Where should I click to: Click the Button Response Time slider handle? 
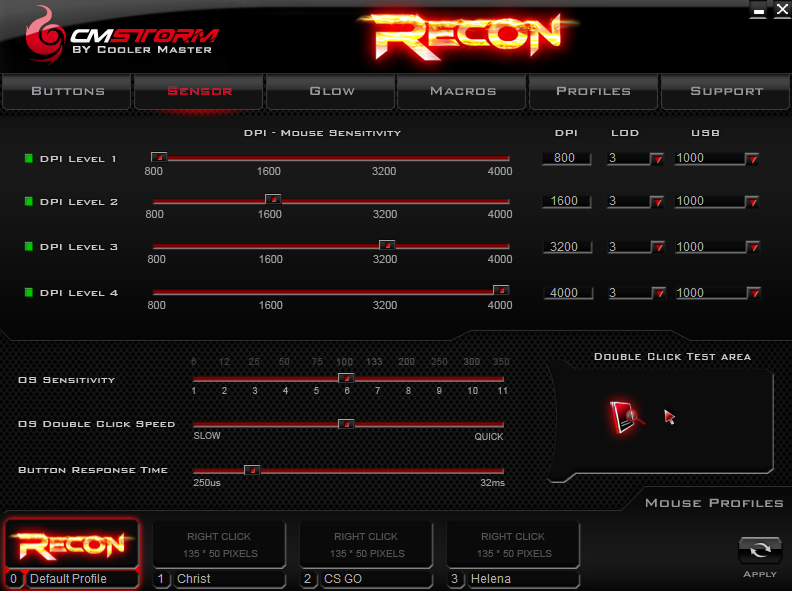tap(252, 469)
